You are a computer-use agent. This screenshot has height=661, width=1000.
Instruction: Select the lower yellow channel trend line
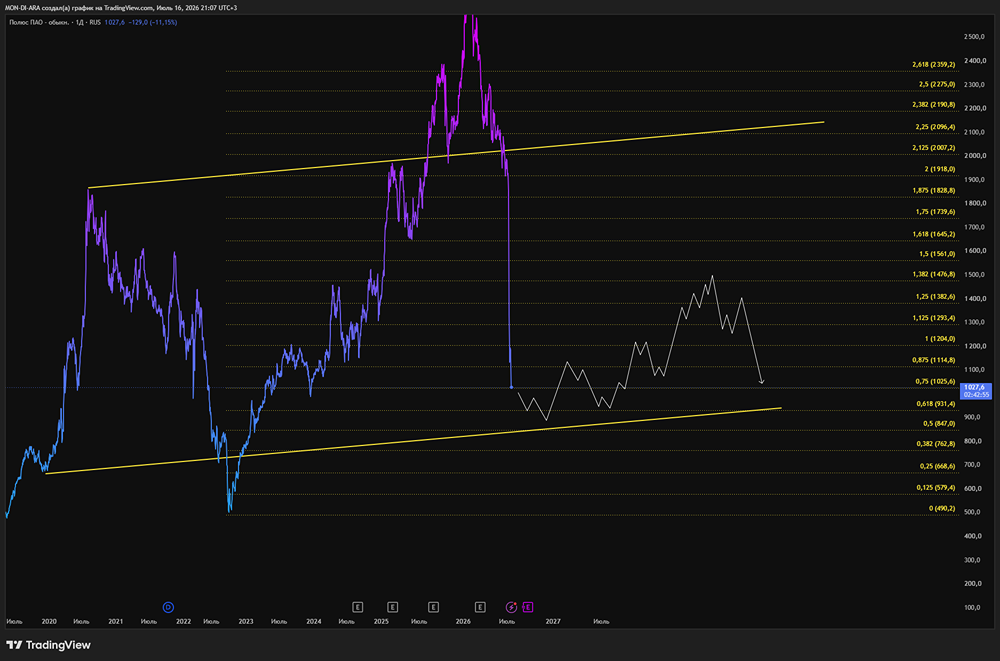[x=413, y=440]
